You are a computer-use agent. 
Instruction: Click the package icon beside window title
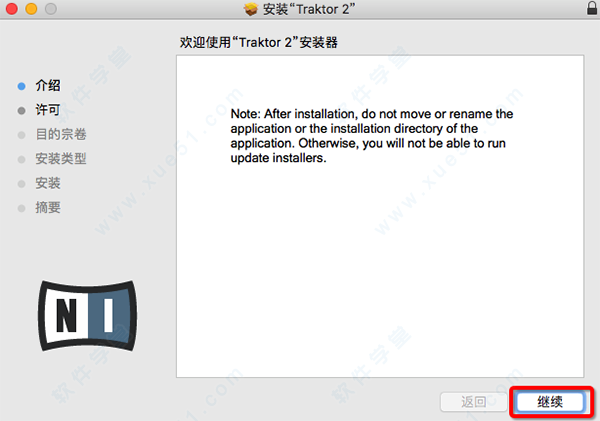(x=251, y=9)
